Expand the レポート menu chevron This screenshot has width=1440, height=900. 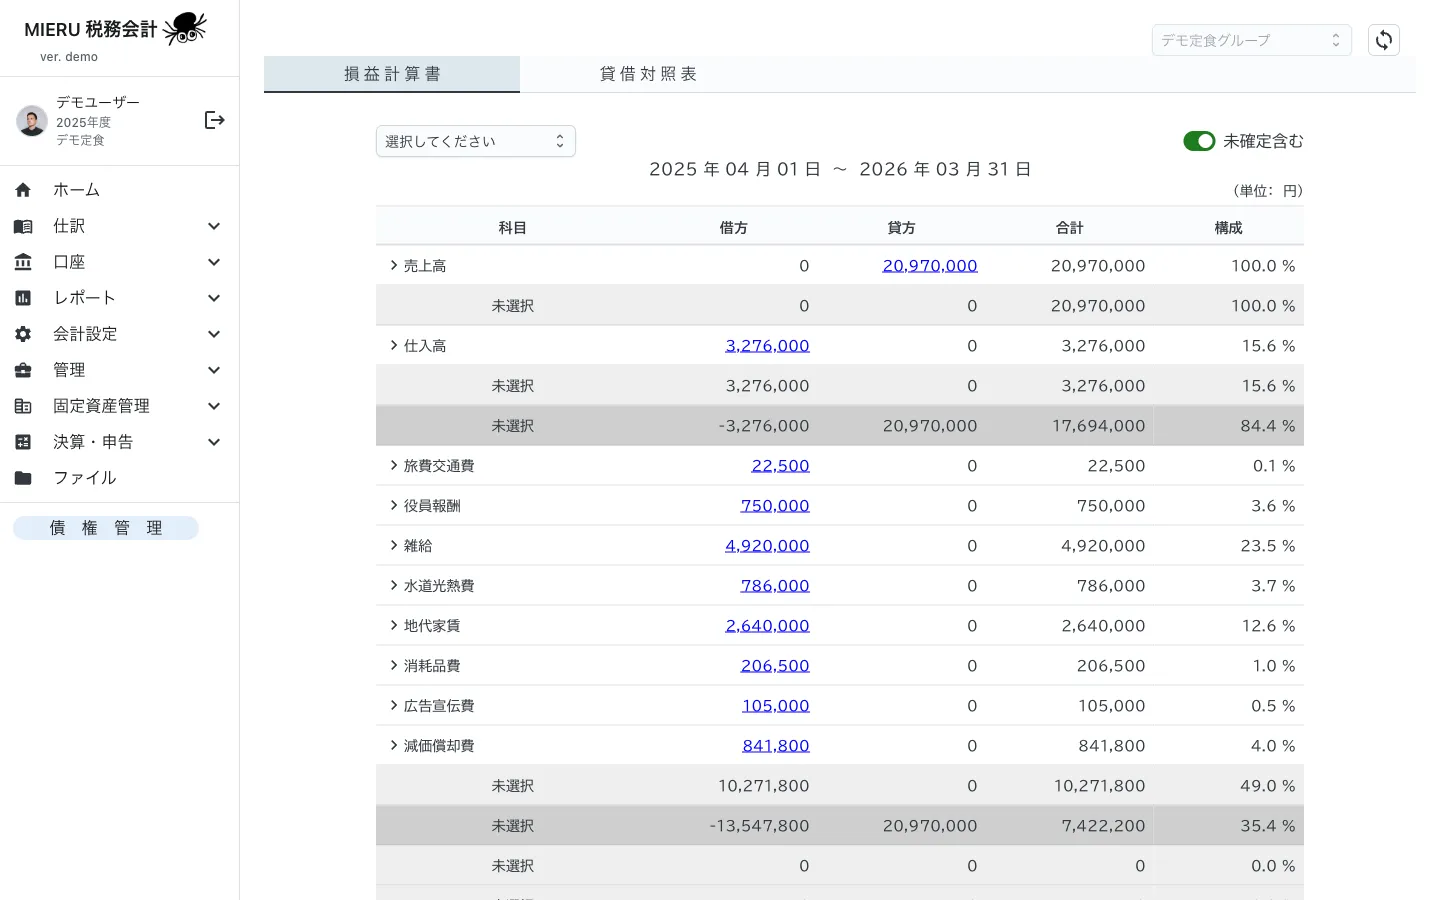tap(214, 298)
